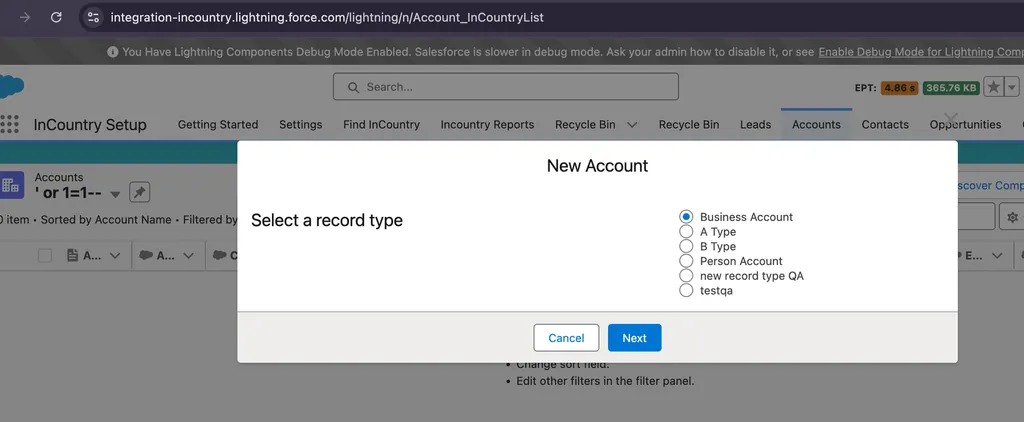The image size is (1024, 422).
Task: Click the Salesforce cloud logo
Action: click(x=12, y=86)
